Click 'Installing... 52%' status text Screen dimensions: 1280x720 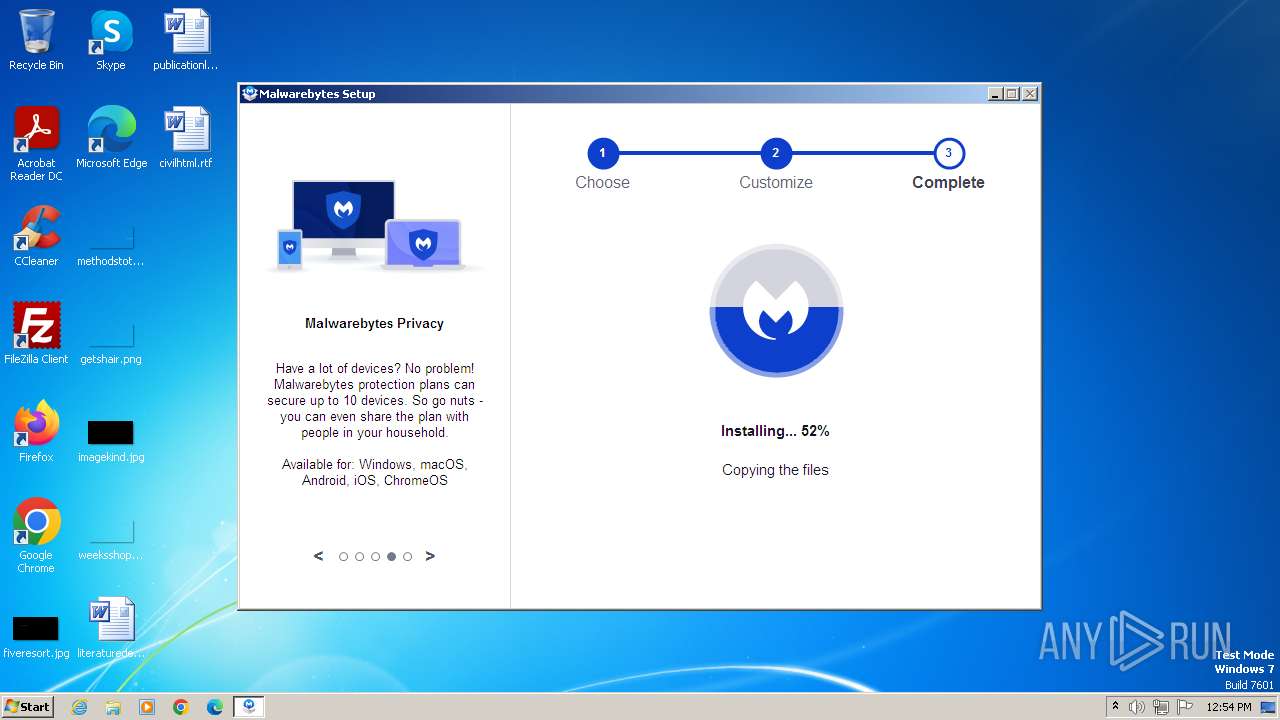pos(775,431)
